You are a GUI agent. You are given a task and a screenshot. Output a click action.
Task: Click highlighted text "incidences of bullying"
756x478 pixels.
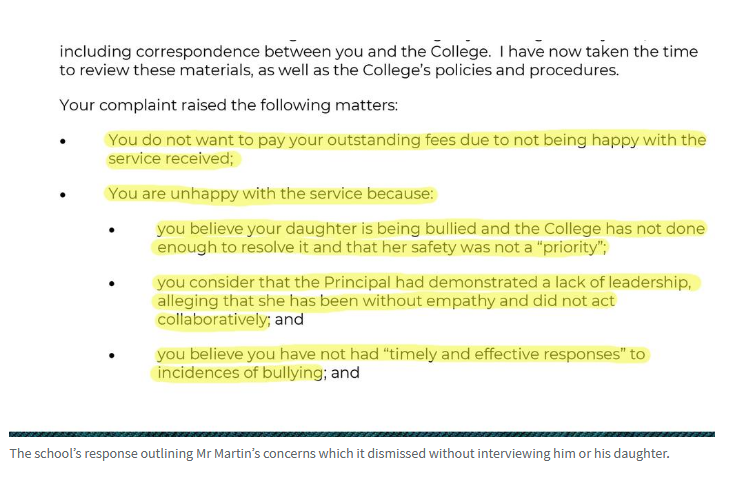[239, 373]
